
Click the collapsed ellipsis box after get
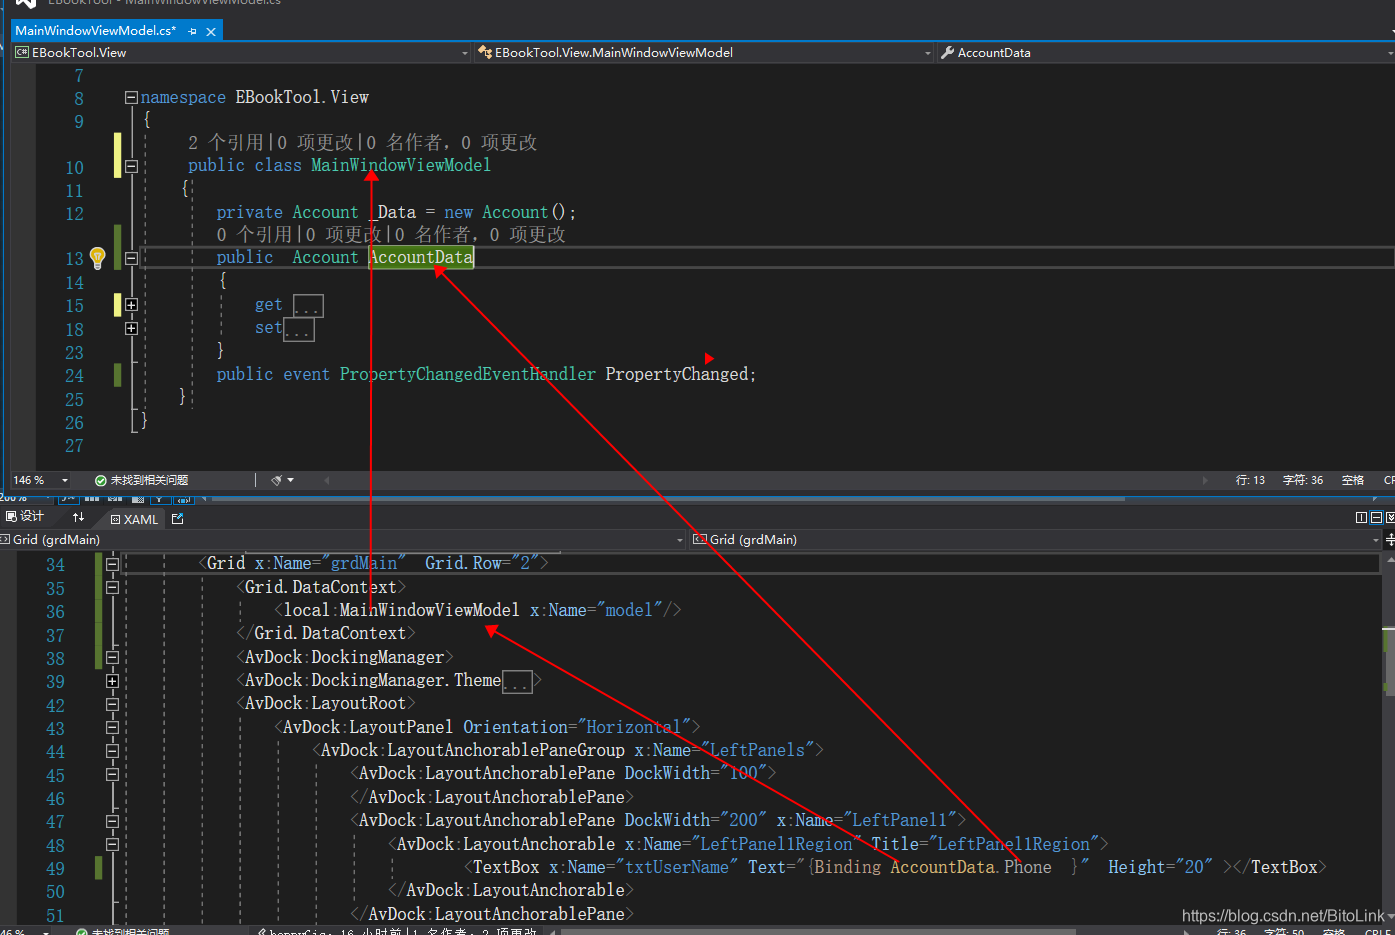coord(308,306)
